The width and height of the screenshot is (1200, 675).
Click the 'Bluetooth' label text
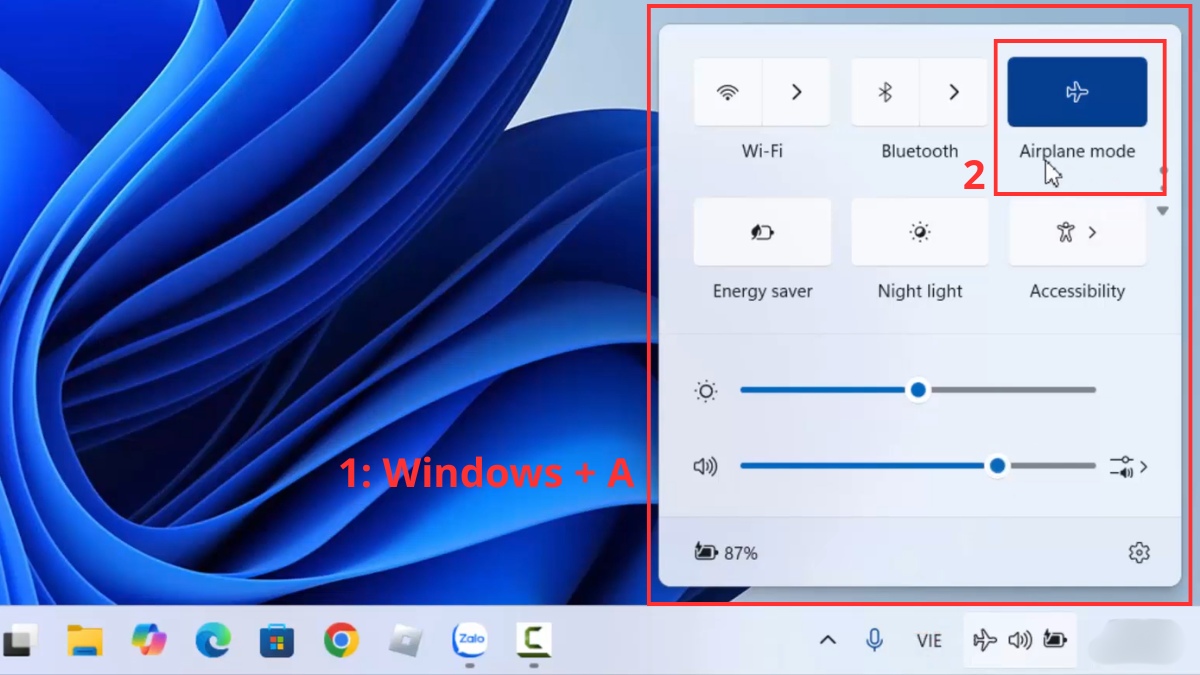pyautogui.click(x=920, y=151)
